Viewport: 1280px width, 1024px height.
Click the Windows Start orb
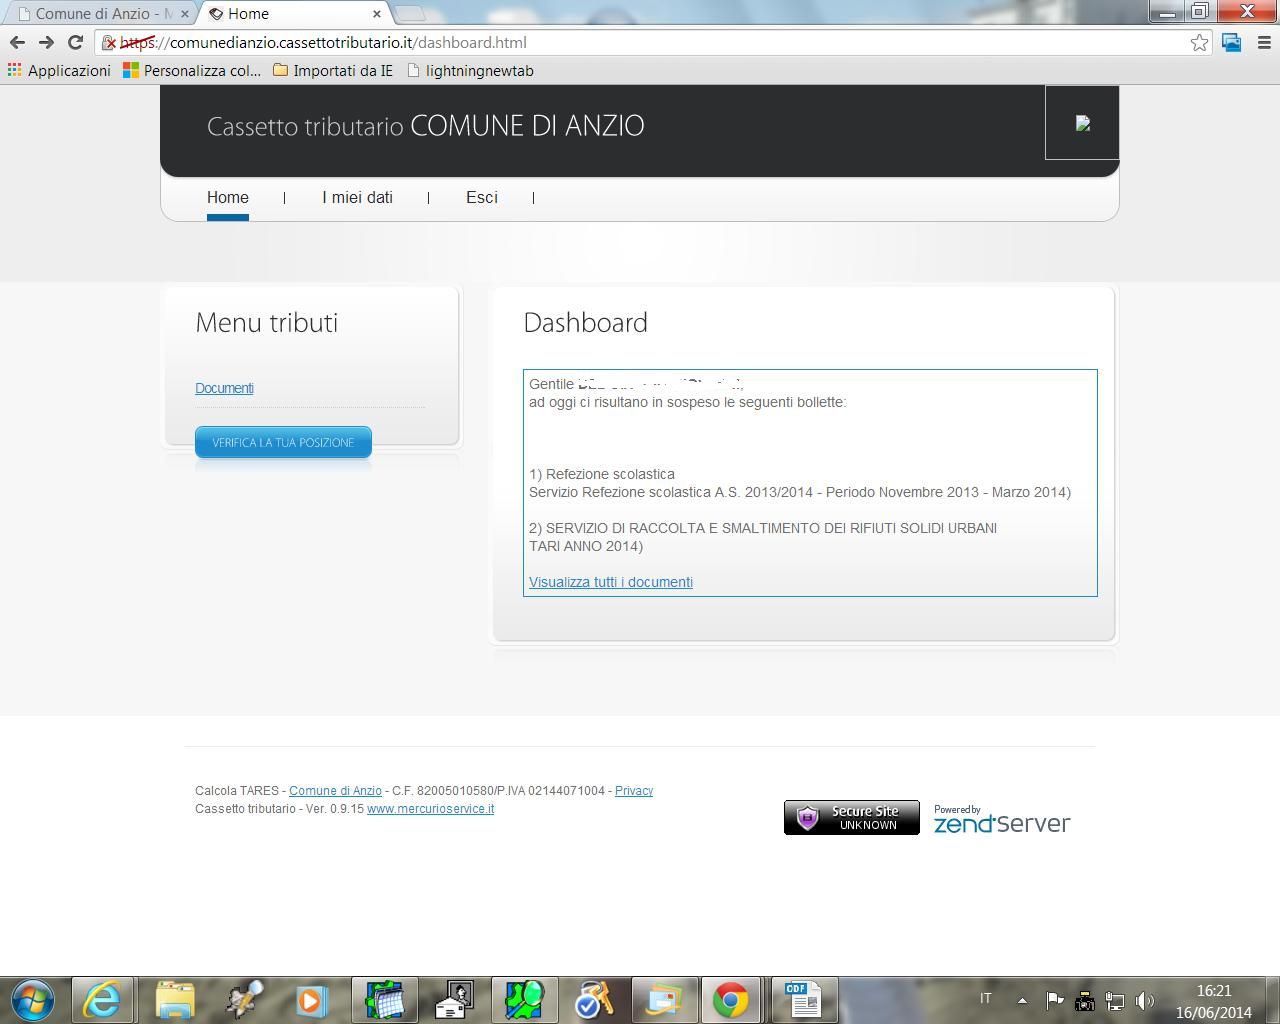[x=32, y=999]
